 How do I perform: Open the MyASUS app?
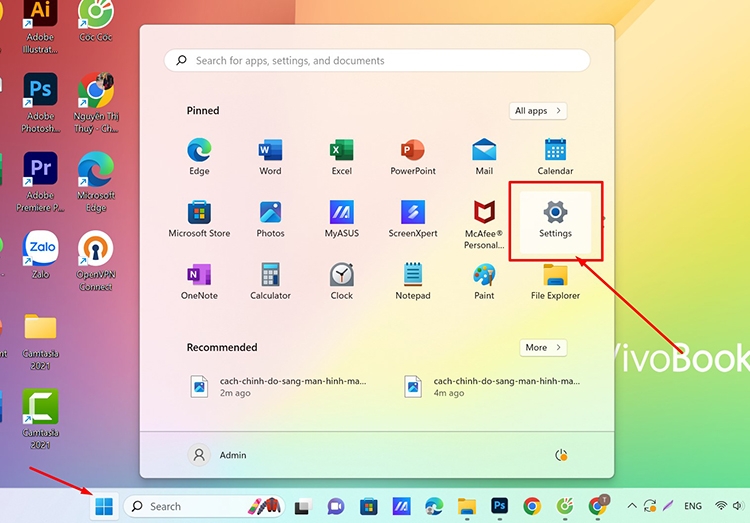342,219
